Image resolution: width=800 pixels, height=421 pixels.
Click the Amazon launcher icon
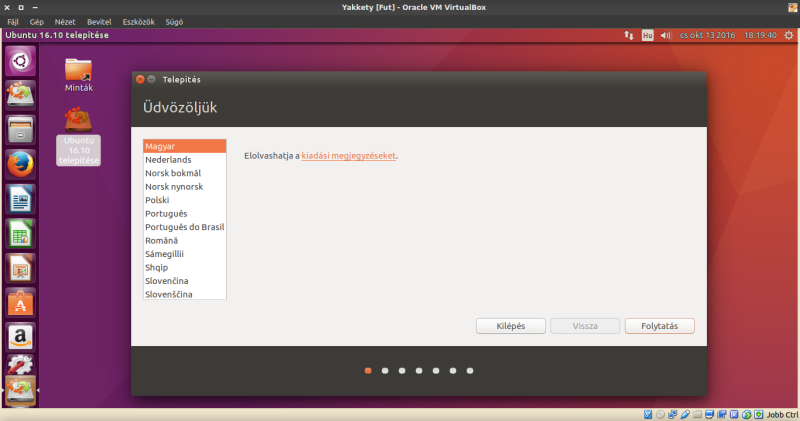[x=21, y=338]
